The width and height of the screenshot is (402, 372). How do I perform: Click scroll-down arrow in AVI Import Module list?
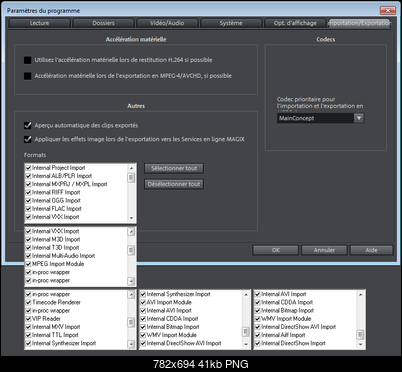[x=246, y=344]
